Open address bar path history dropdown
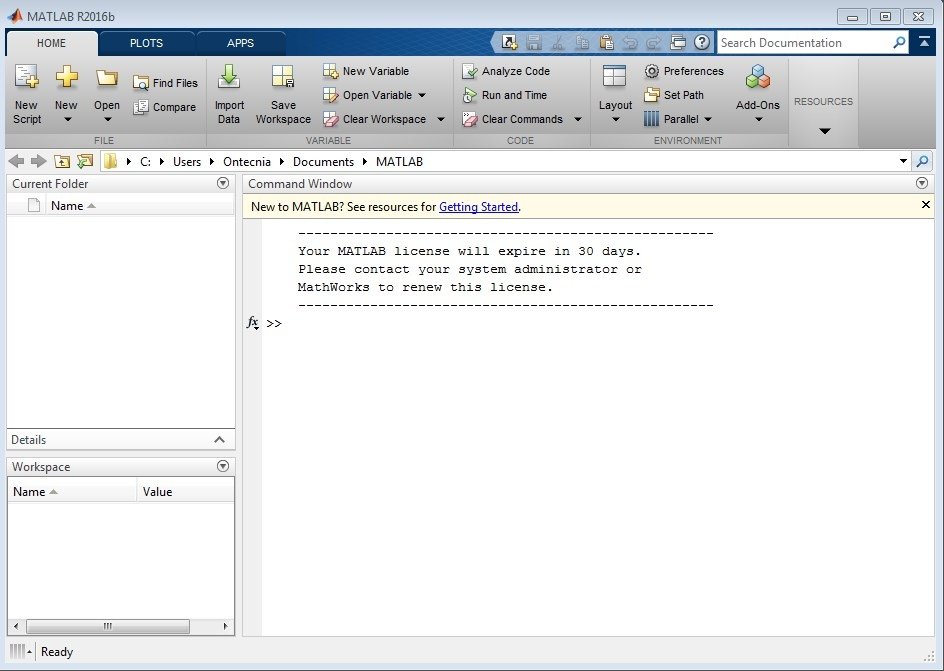Viewport: 944px width, 671px height. 903,161
